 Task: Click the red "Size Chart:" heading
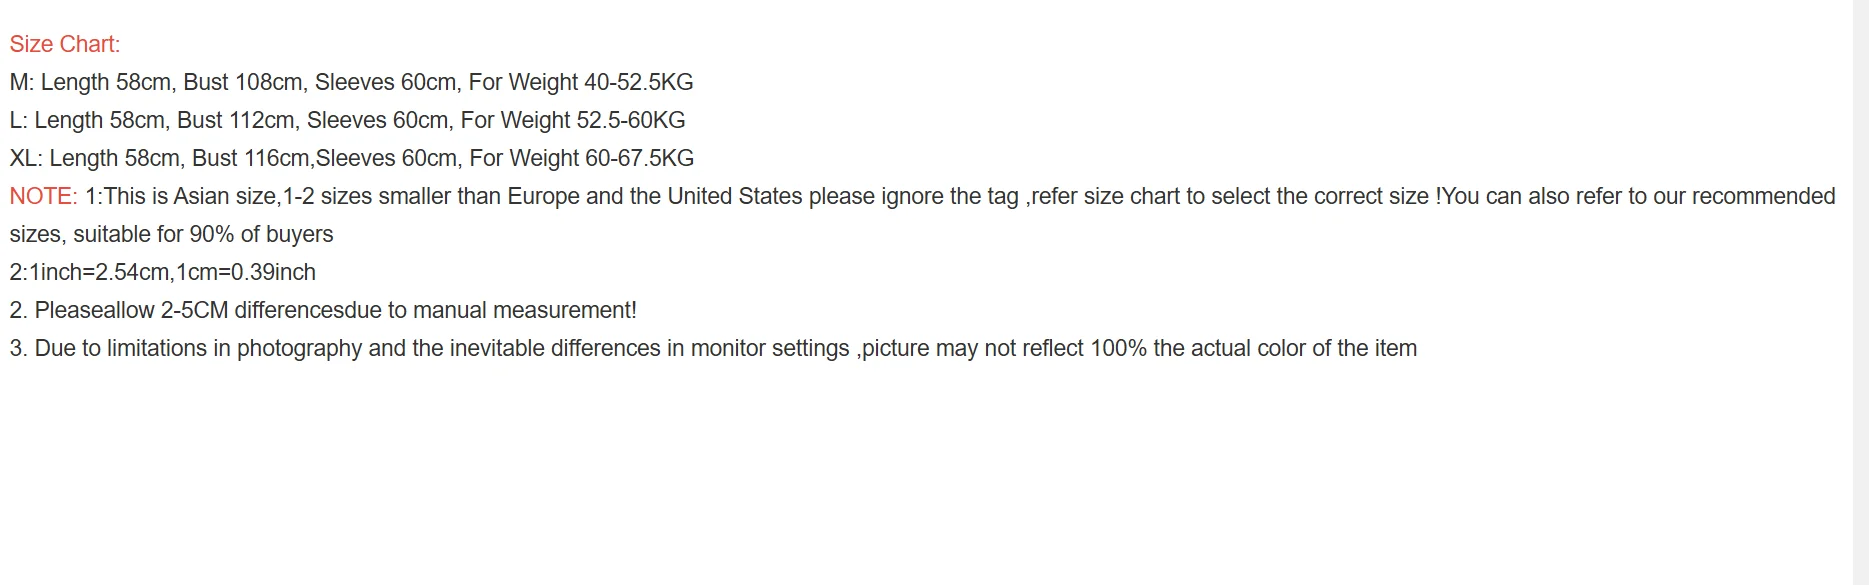click(x=65, y=44)
